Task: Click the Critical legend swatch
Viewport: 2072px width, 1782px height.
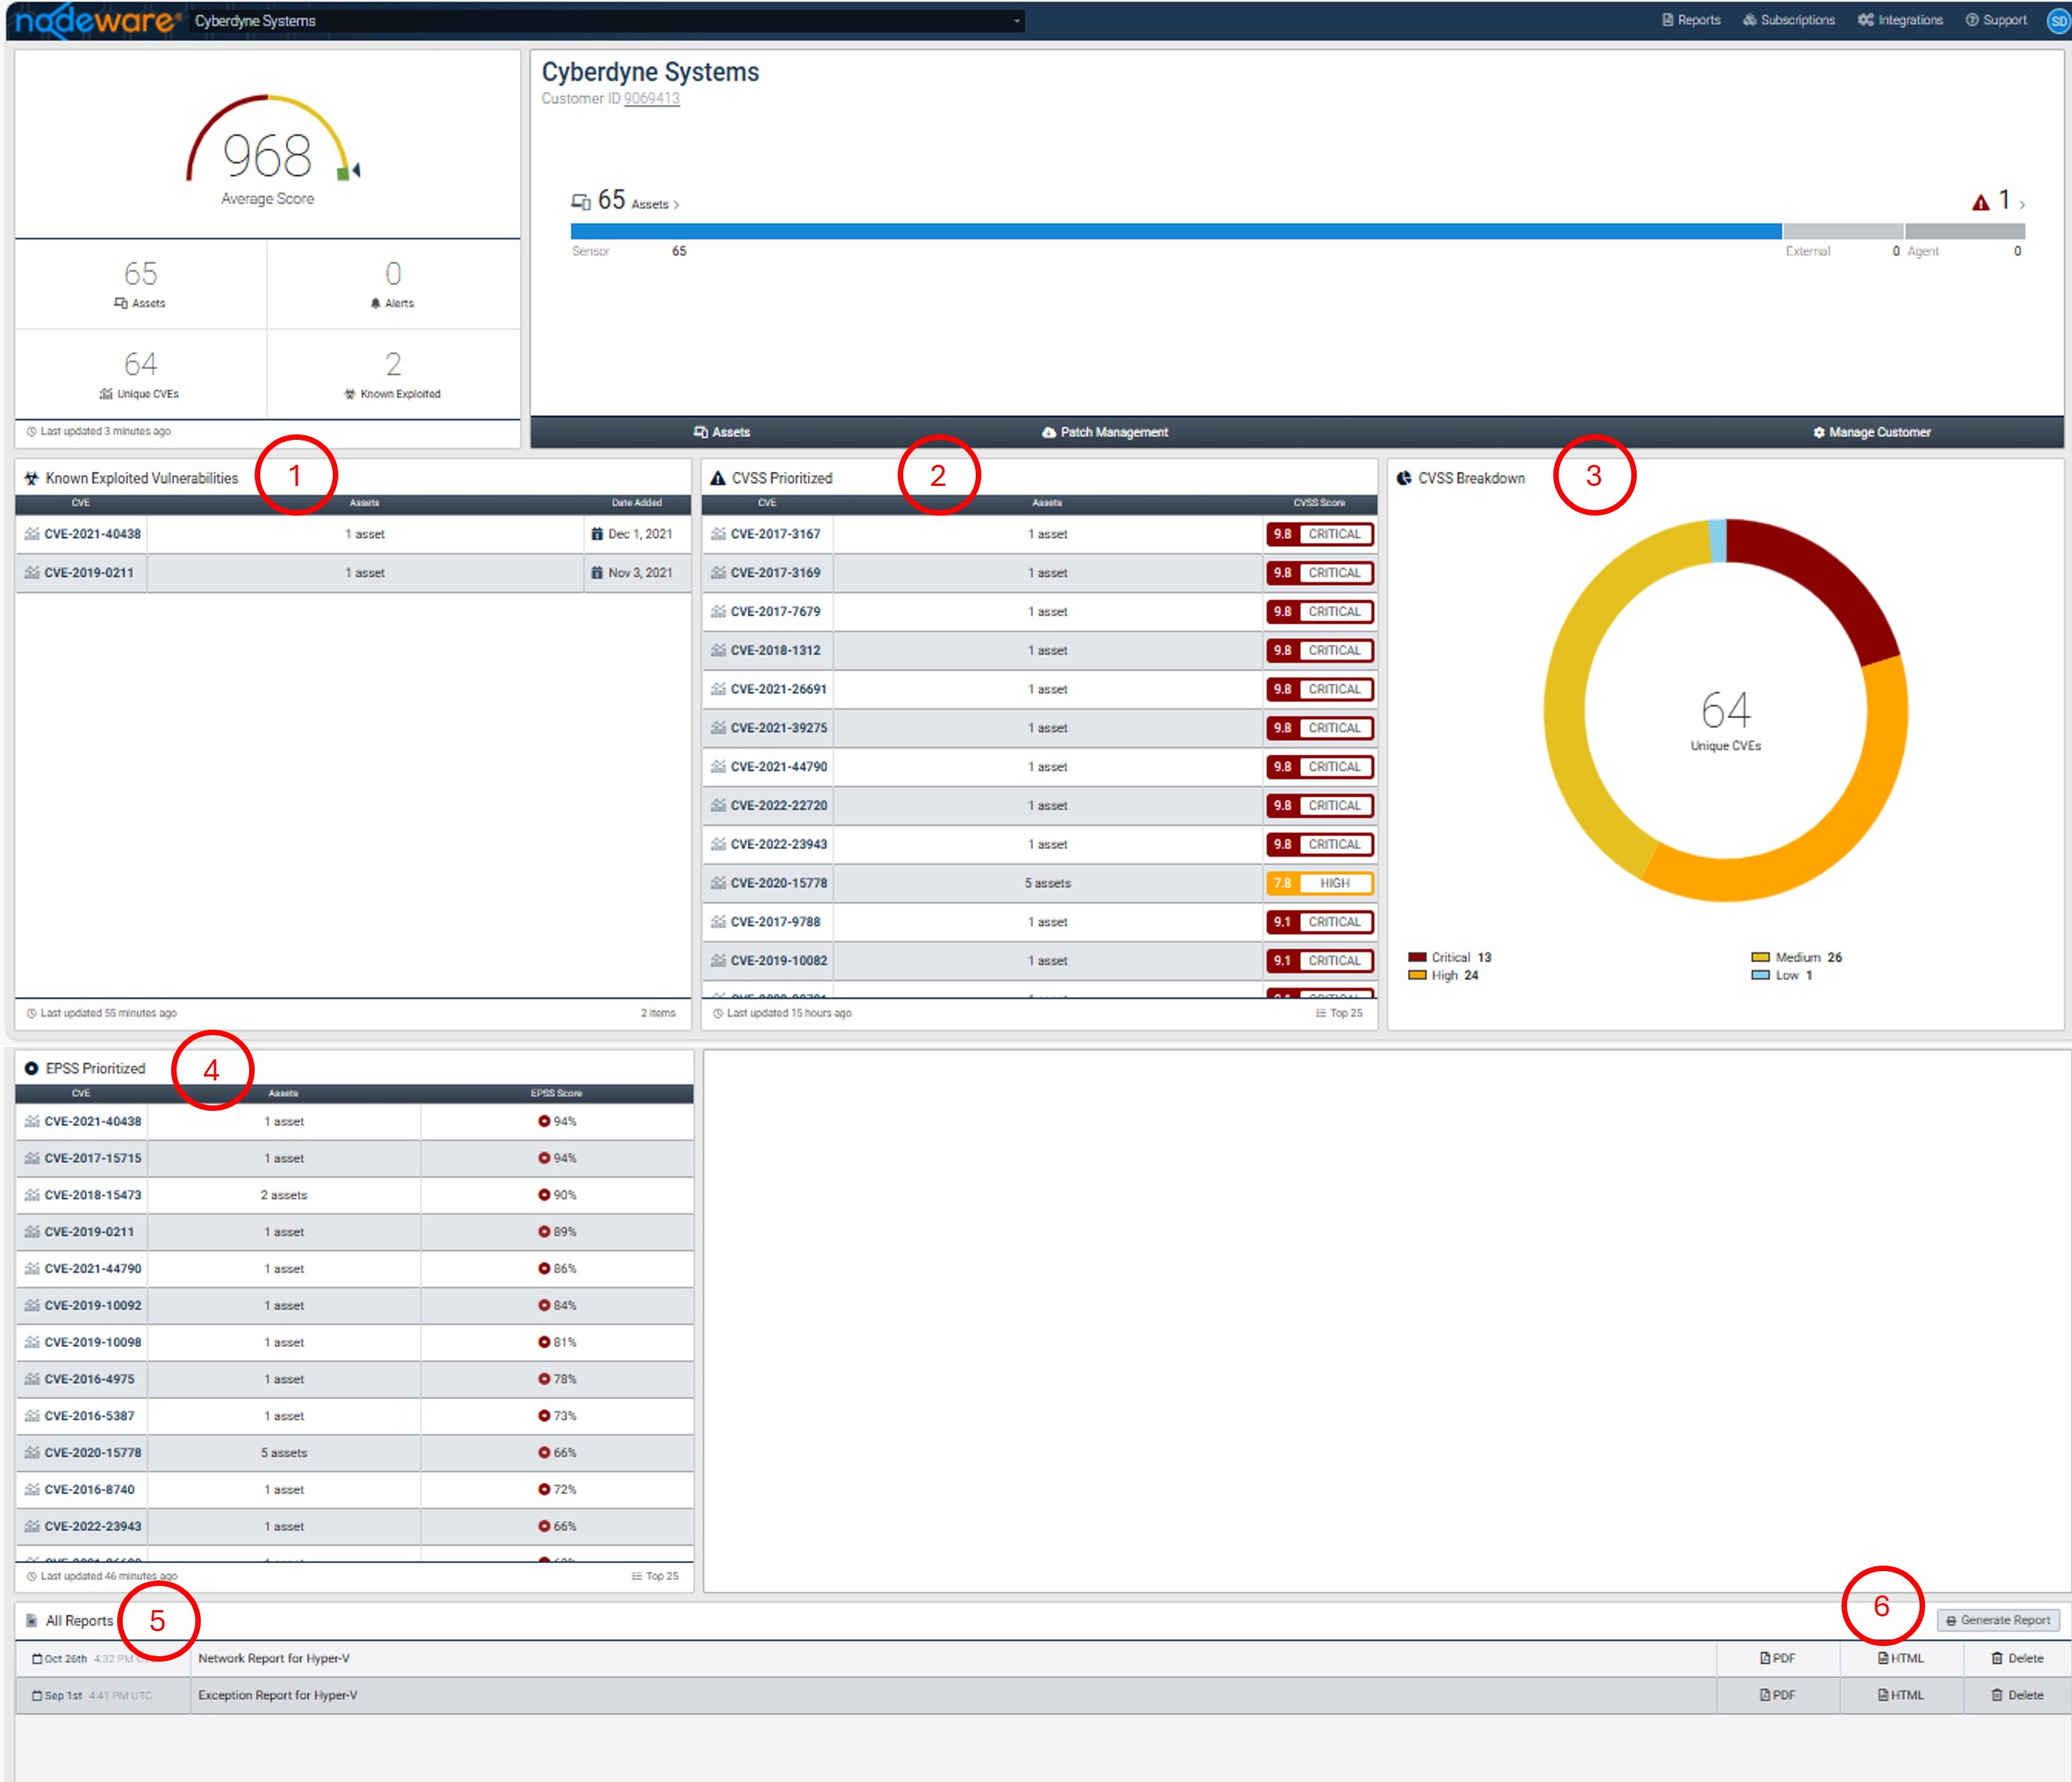Action: pyautogui.click(x=1417, y=957)
